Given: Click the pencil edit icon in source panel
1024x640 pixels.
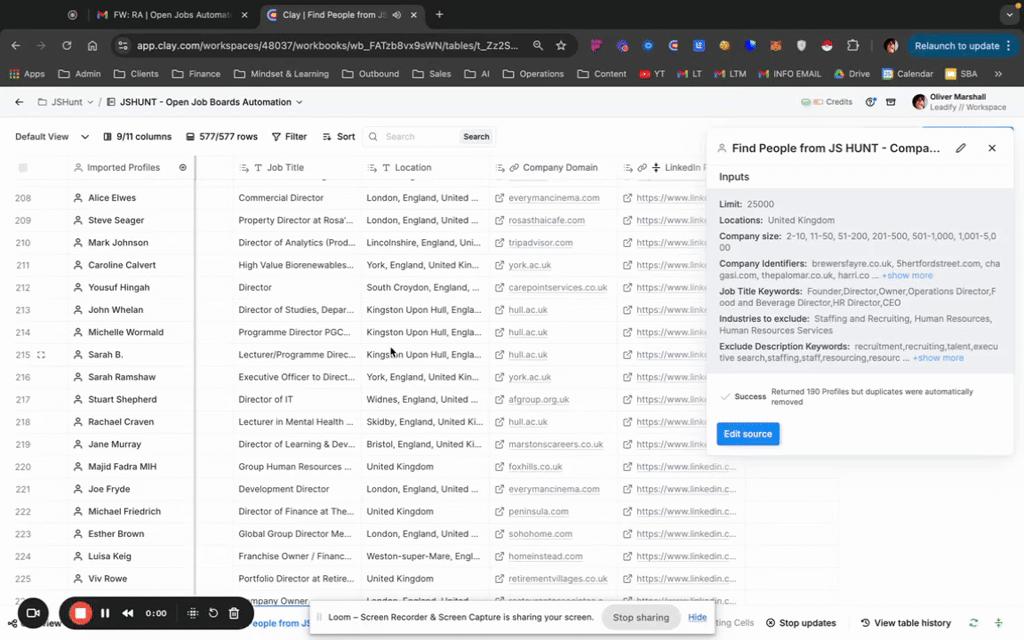Looking at the screenshot, I should click(x=961, y=148).
